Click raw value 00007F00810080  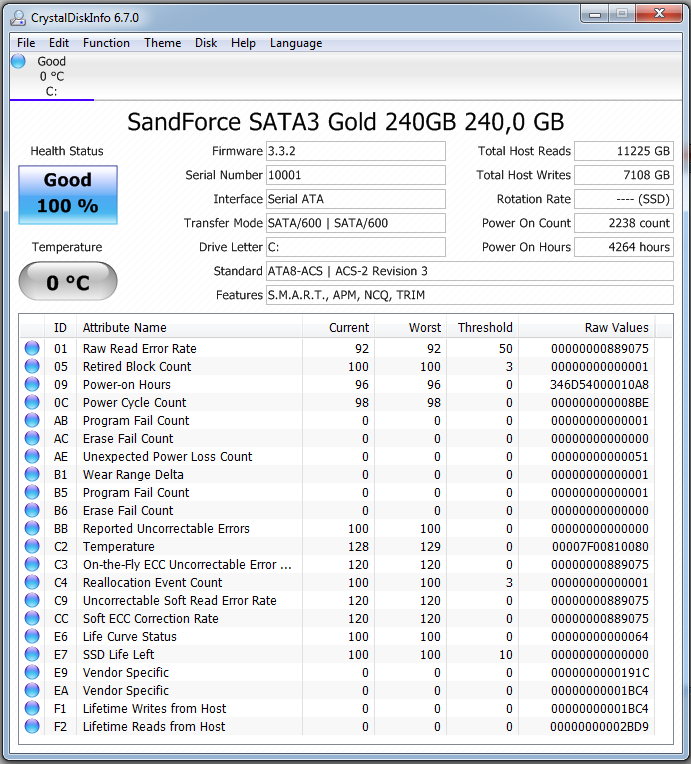pyautogui.click(x=600, y=547)
